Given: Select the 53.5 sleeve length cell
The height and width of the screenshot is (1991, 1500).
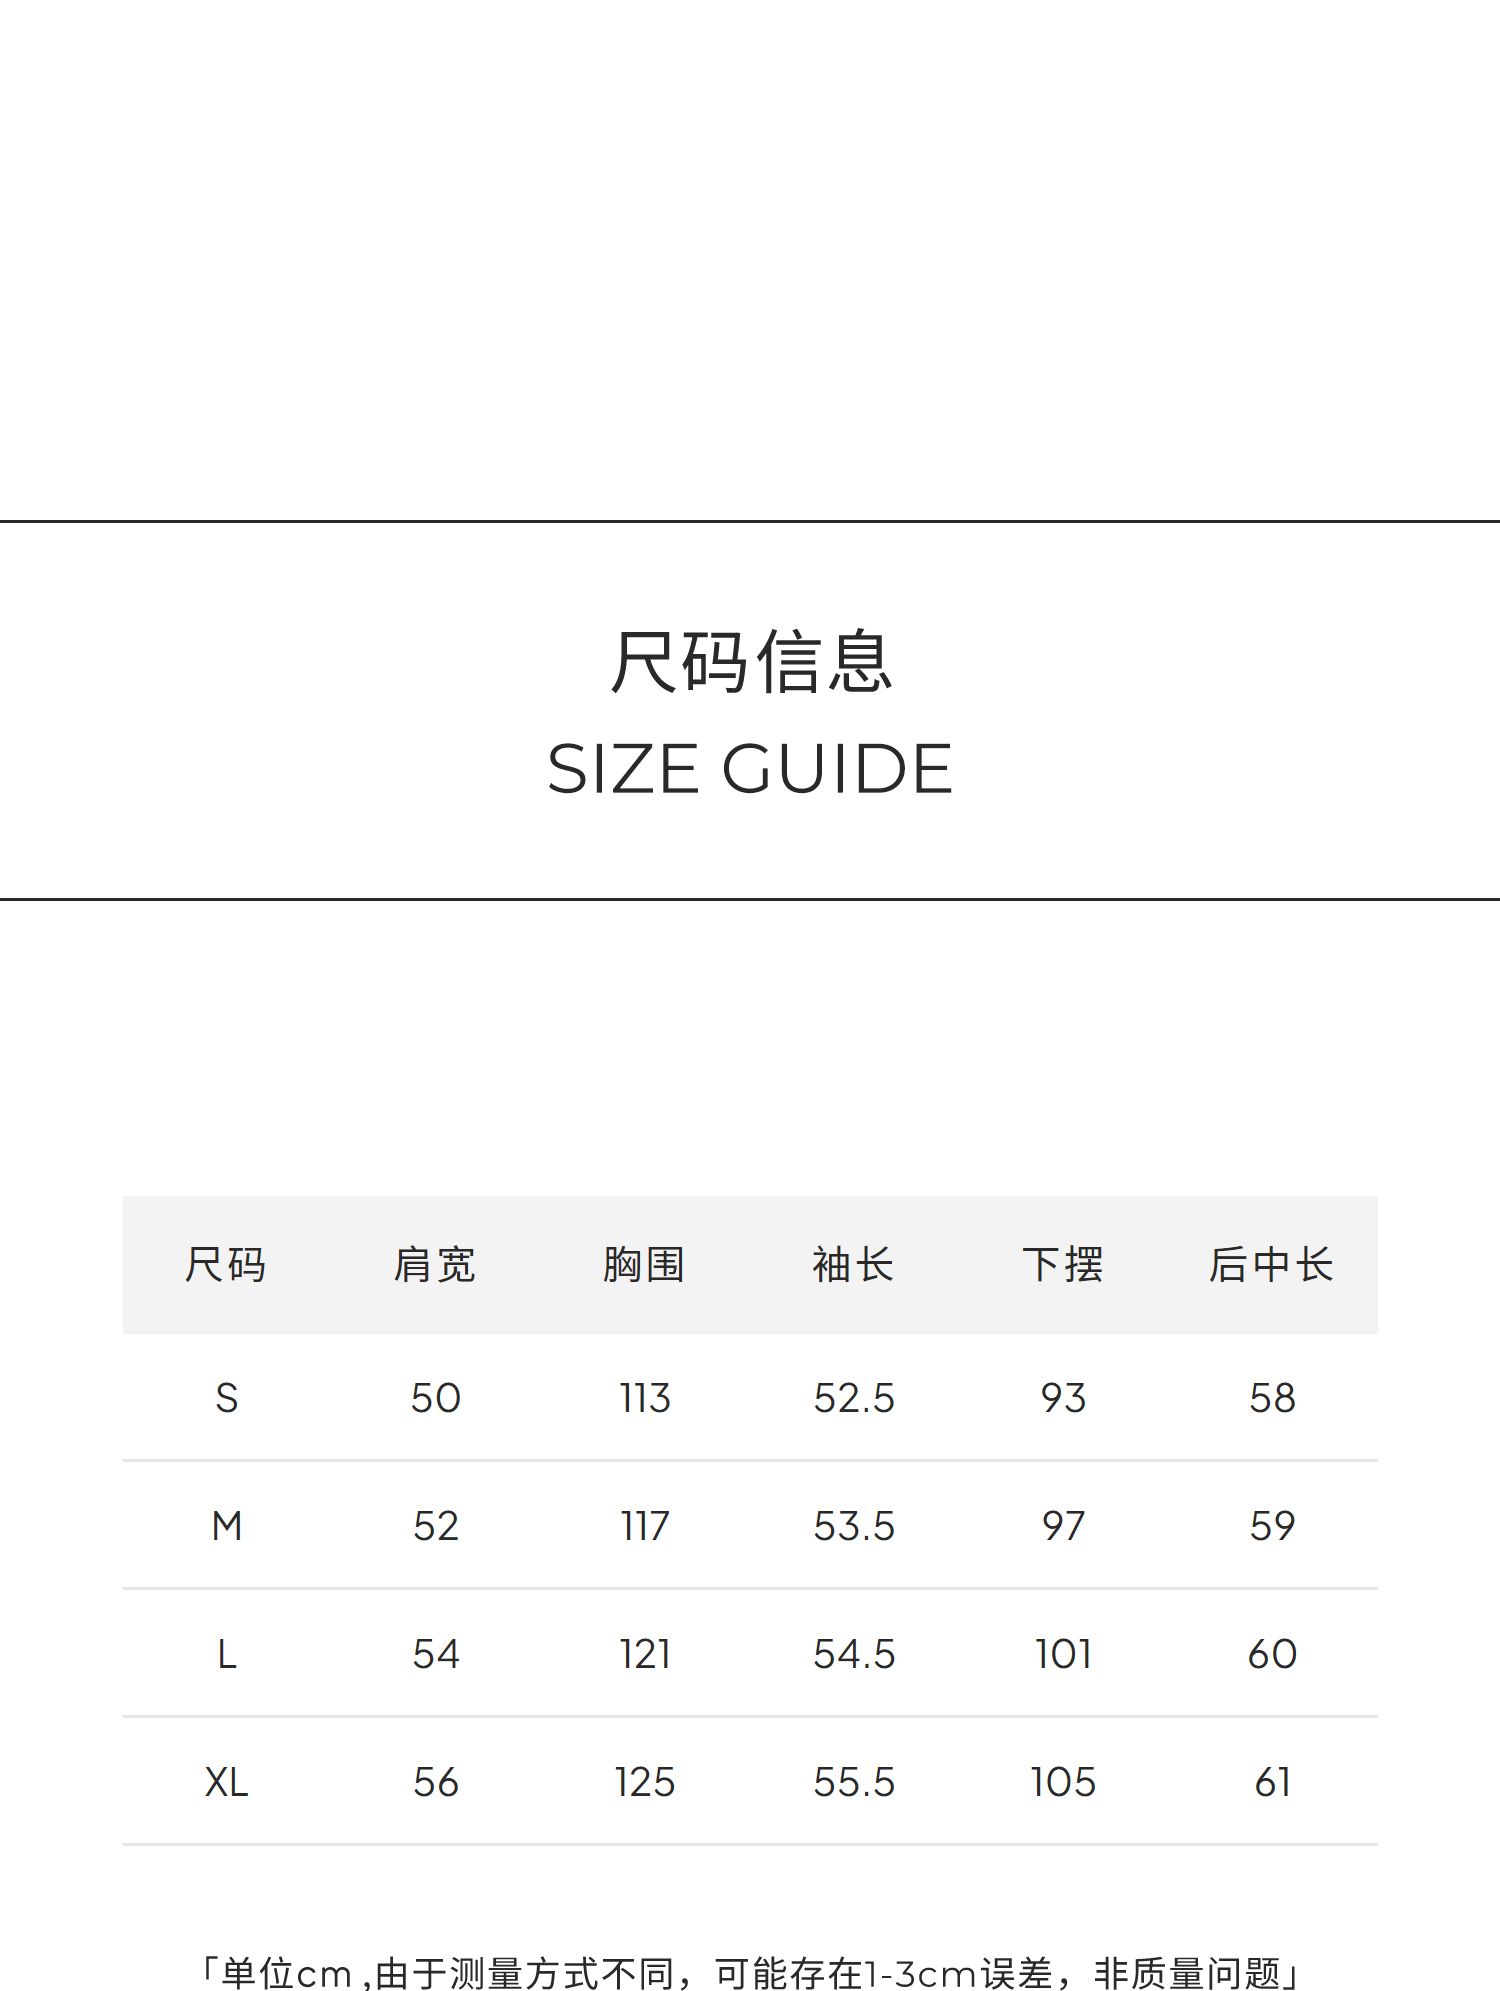Looking at the screenshot, I should click(854, 1526).
